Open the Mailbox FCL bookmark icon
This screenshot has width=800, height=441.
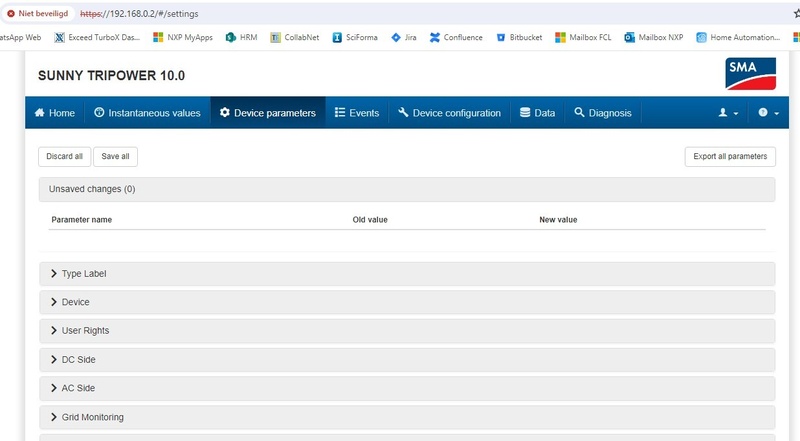(x=560, y=37)
